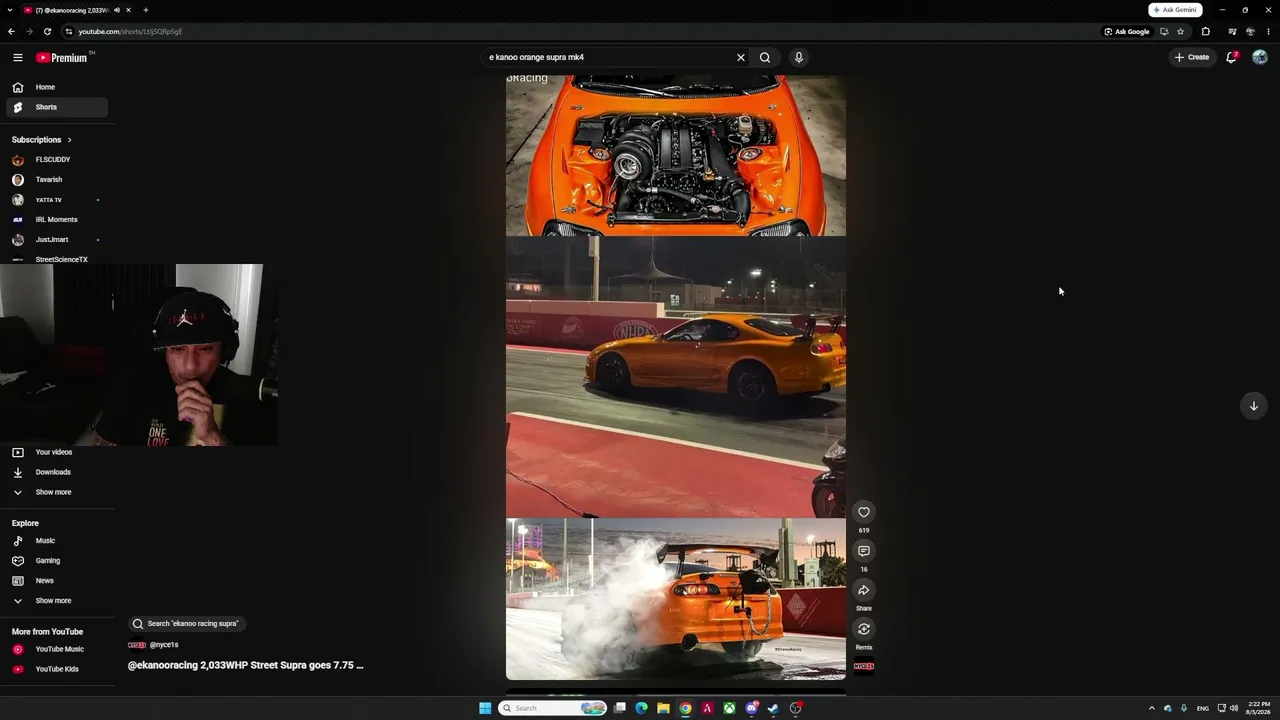
Task: Expand Show more under Explore
Action: click(x=53, y=601)
